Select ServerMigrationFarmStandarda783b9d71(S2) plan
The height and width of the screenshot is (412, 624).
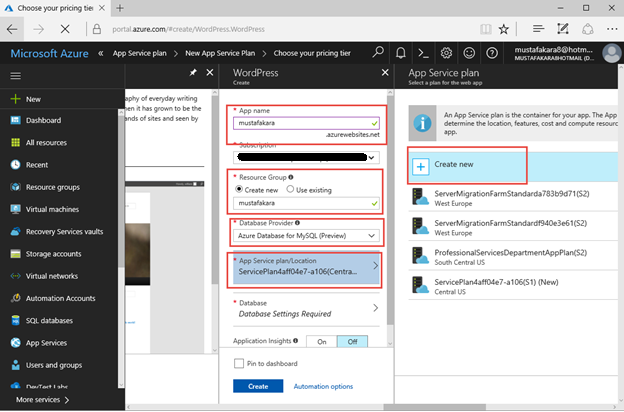pyautogui.click(x=513, y=197)
